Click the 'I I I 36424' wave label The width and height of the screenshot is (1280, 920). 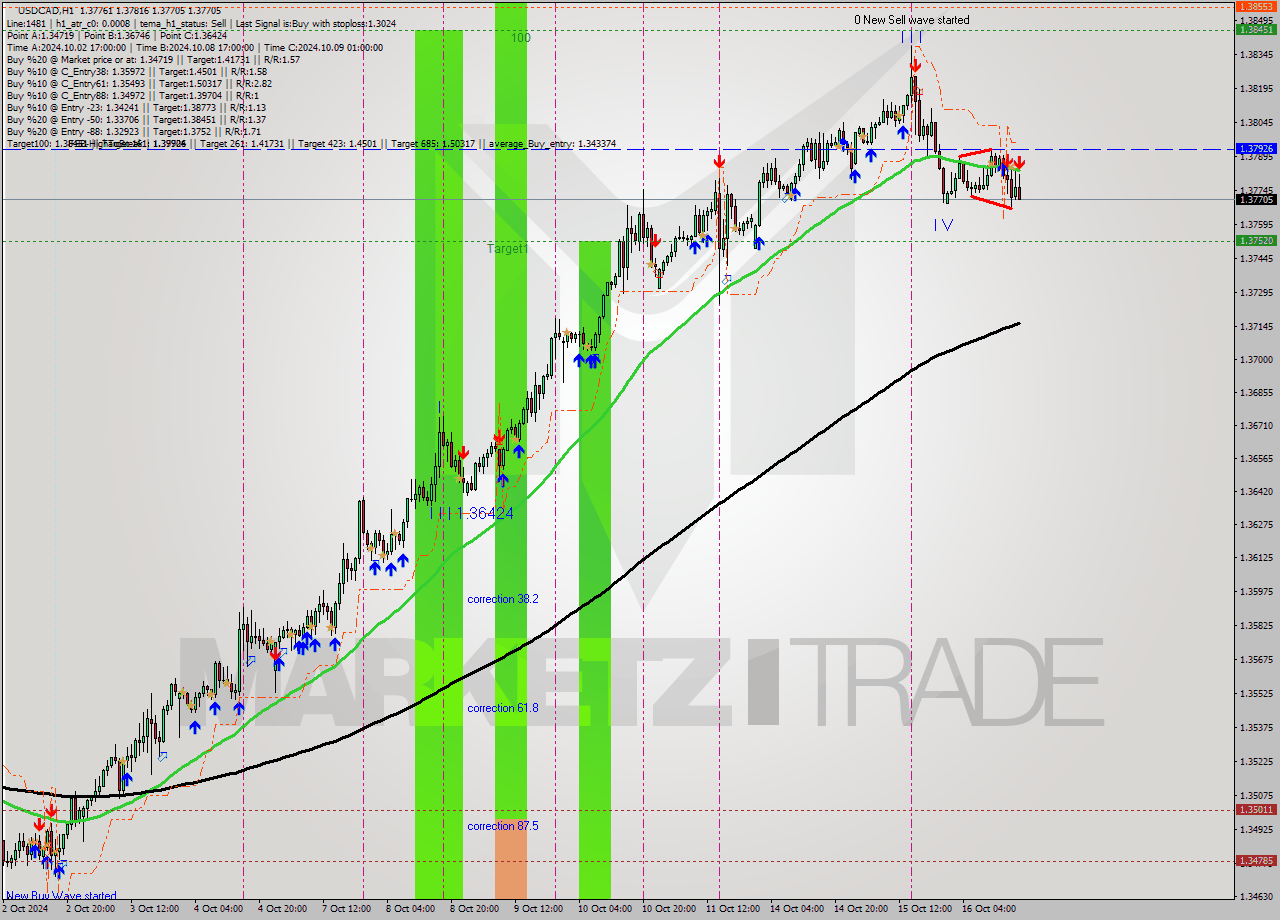click(x=473, y=513)
